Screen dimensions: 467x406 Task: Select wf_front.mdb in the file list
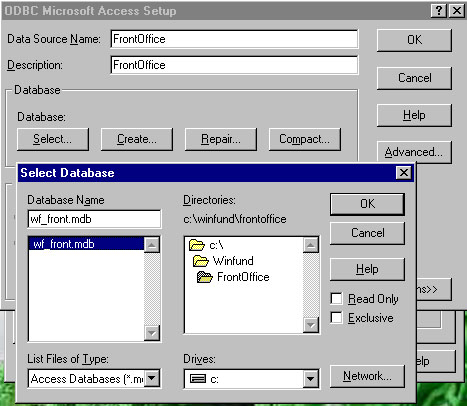[86, 244]
